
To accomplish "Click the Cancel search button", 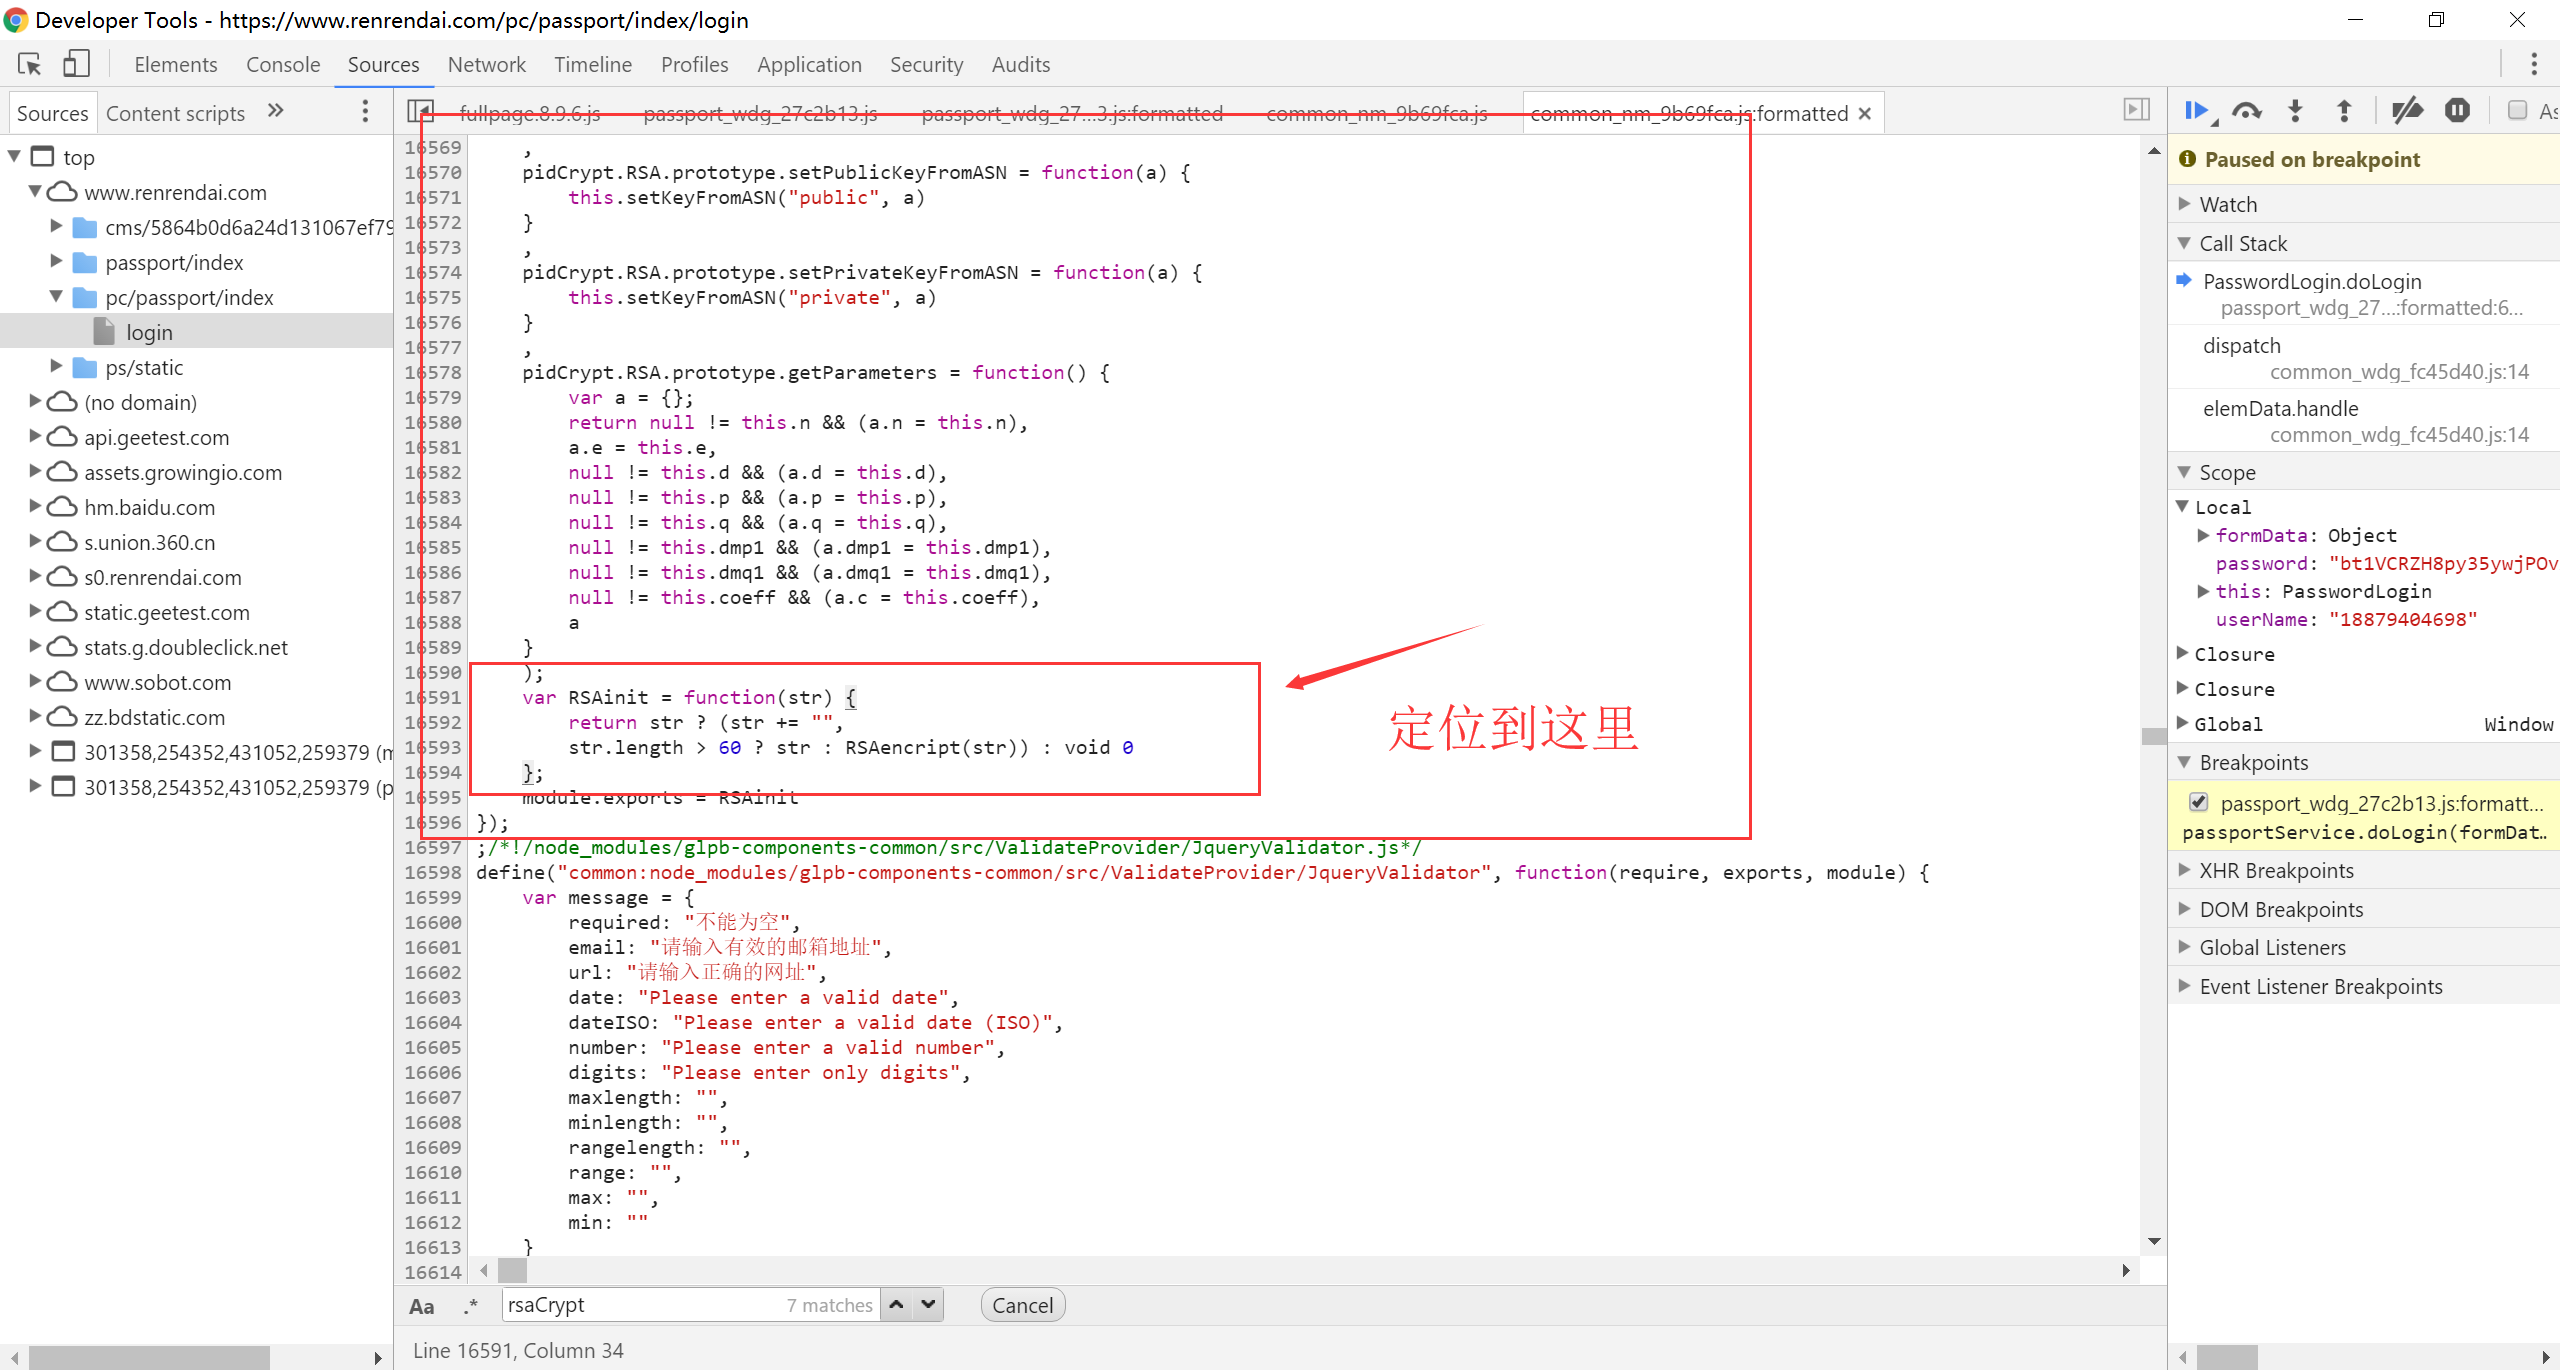I will coord(1022,1305).
